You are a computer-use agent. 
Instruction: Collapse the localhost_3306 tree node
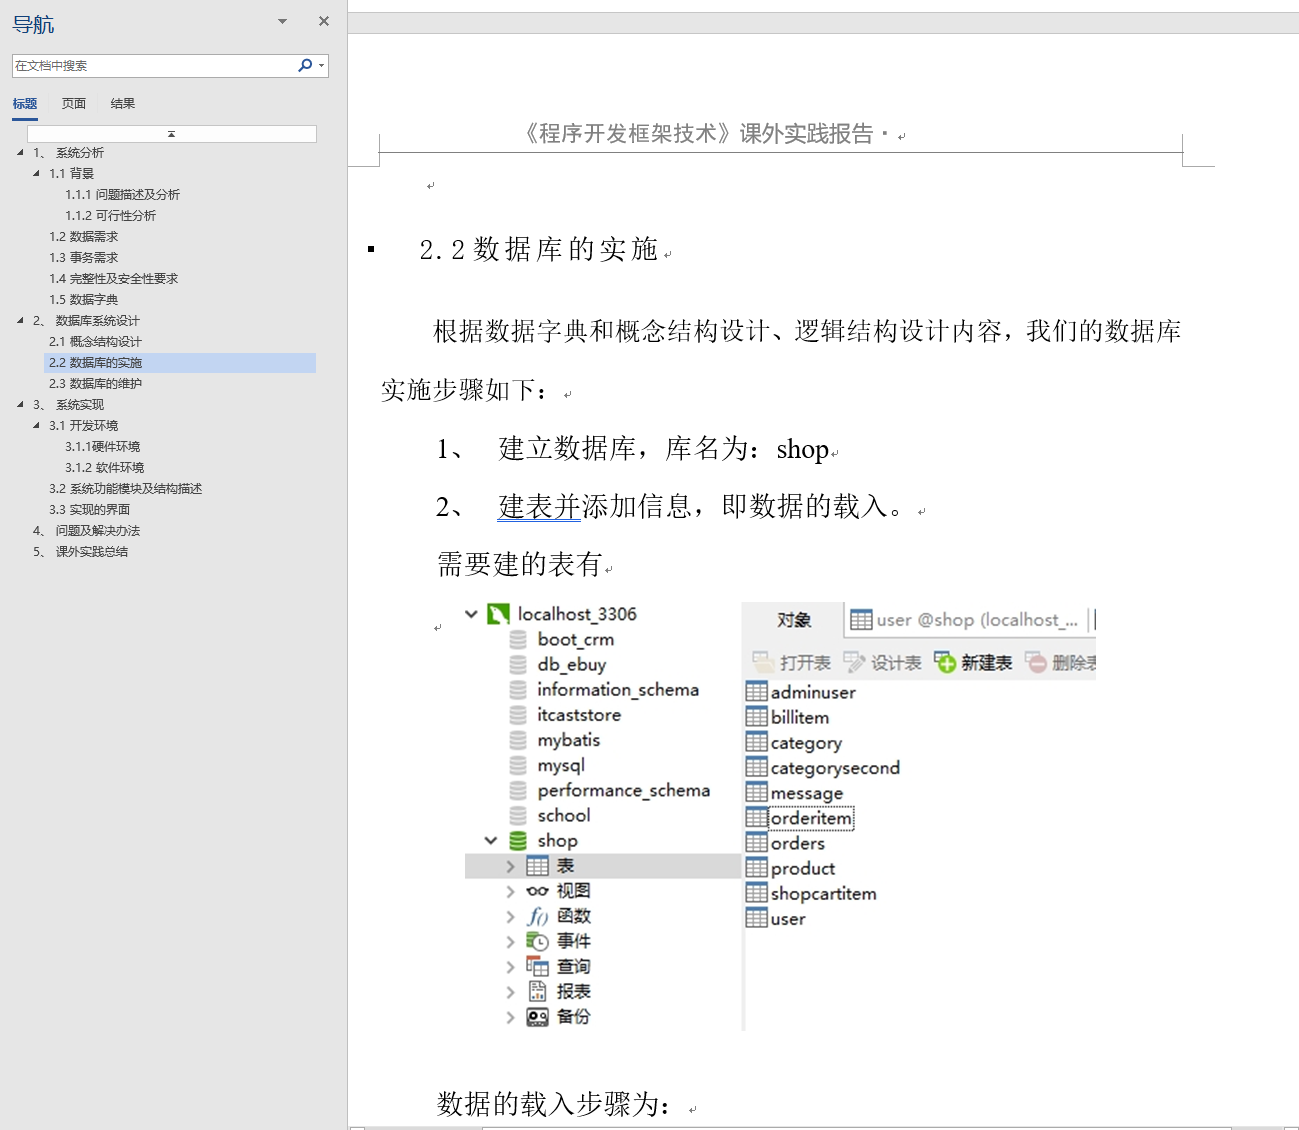point(471,613)
